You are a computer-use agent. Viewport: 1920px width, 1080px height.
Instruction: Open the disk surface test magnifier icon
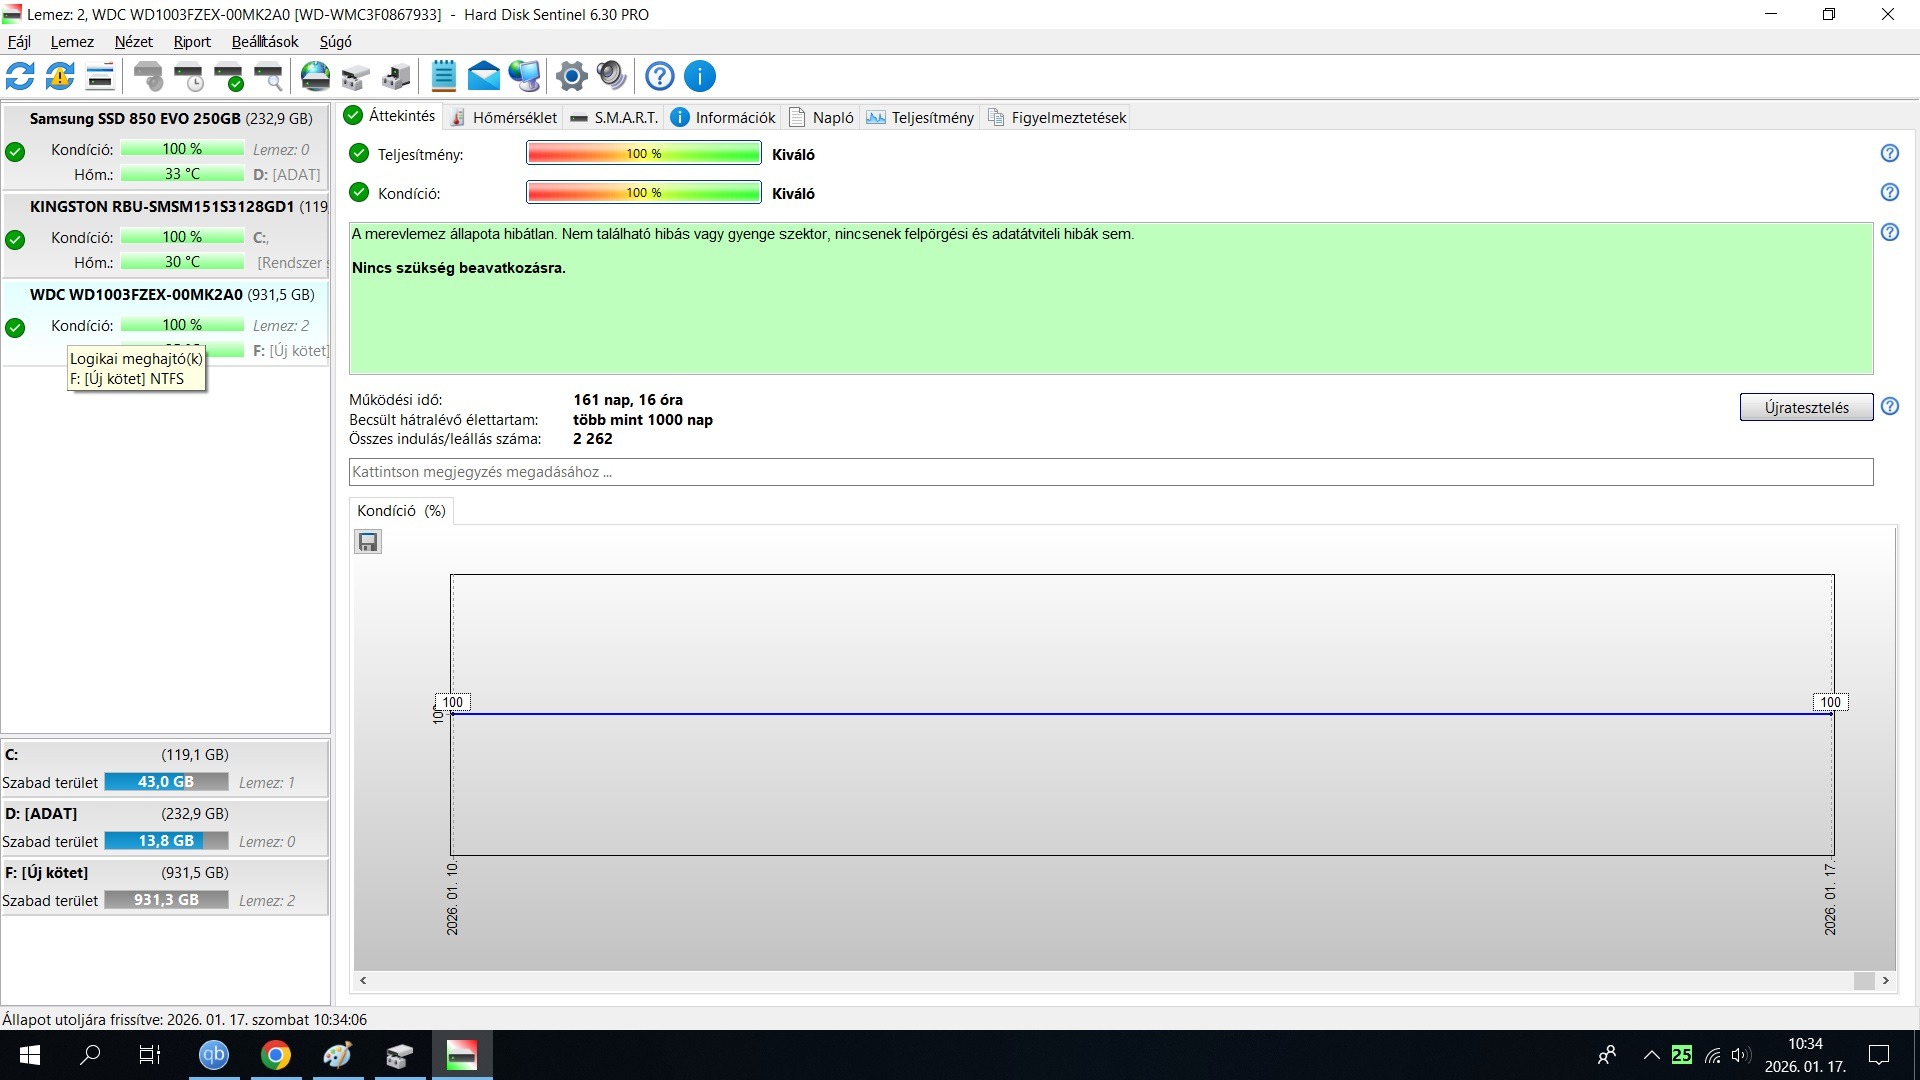tap(268, 76)
